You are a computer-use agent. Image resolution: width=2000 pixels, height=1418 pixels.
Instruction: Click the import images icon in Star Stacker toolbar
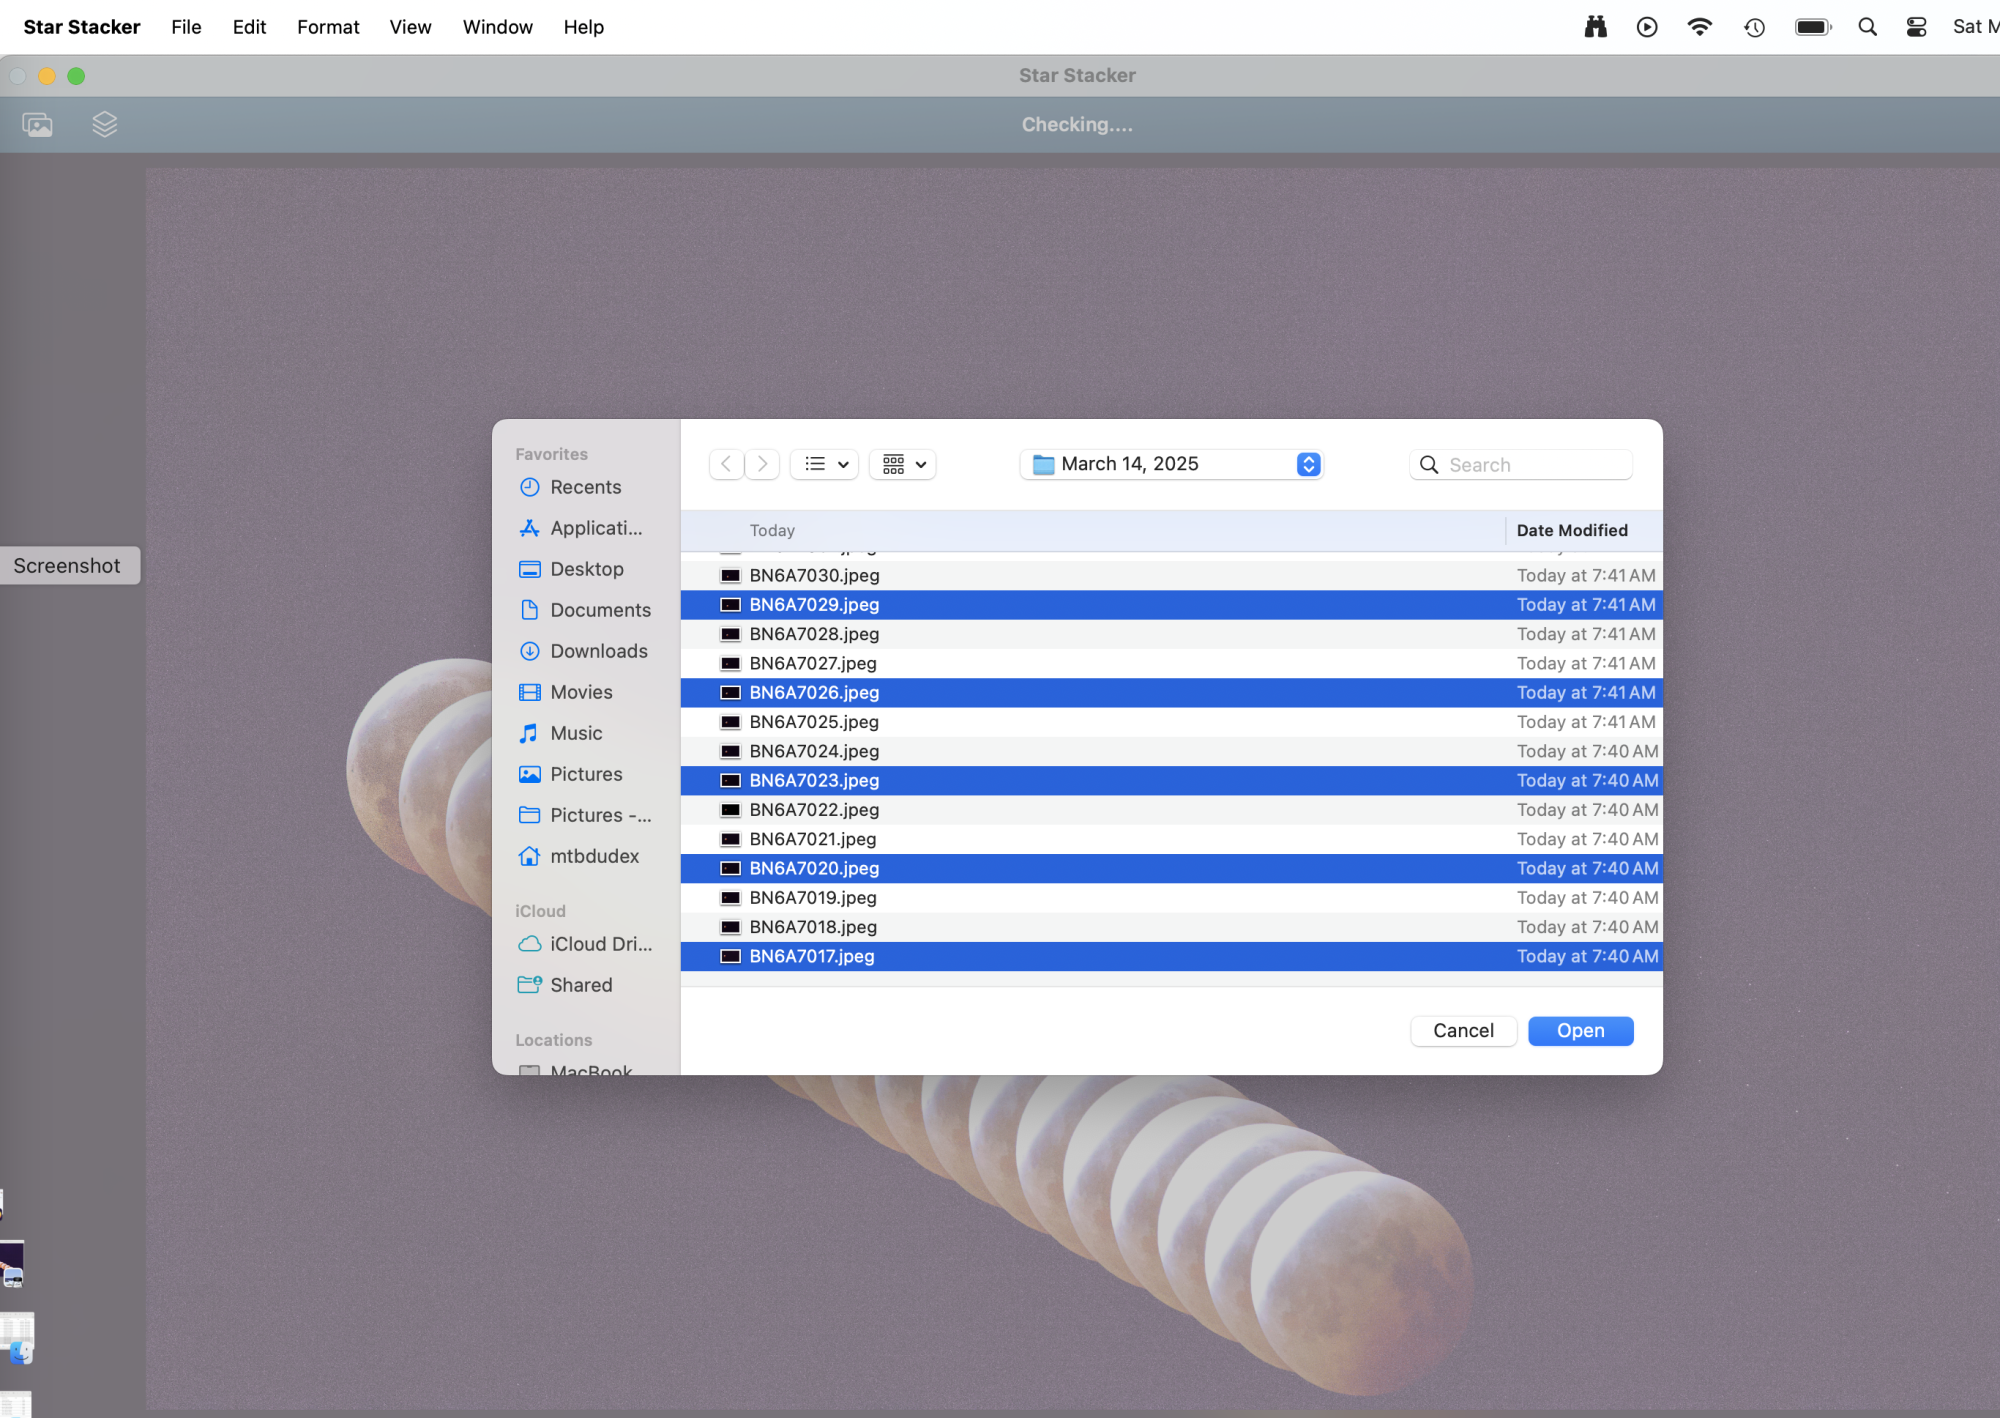coord(38,125)
